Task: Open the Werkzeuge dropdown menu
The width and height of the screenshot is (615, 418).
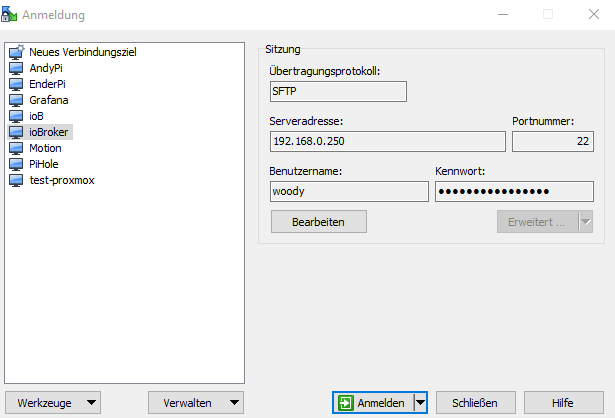Action: (53, 403)
